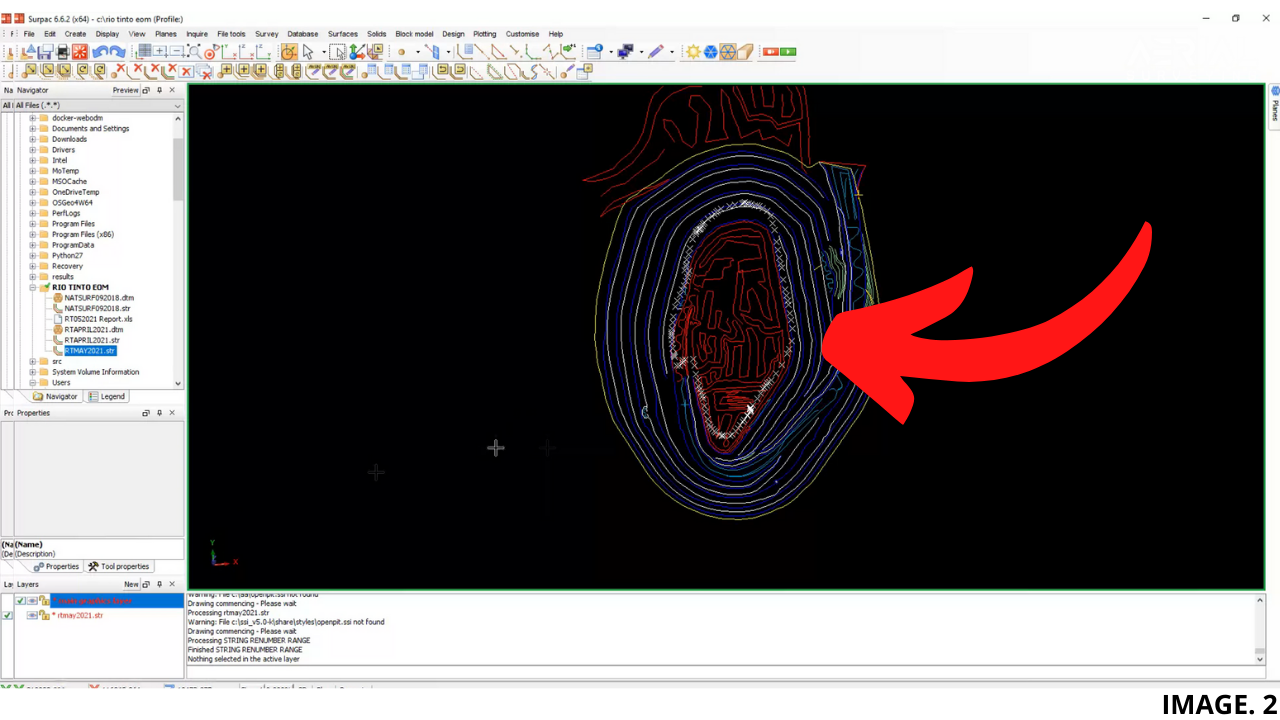
Task: Switch to the Tool properties tab
Action: [118, 567]
